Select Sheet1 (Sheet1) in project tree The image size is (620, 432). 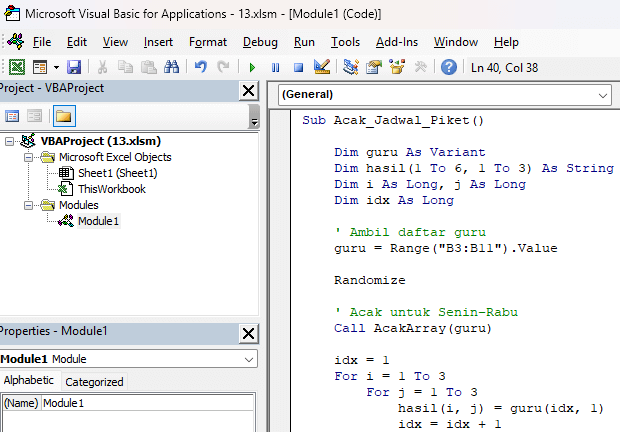(x=117, y=173)
